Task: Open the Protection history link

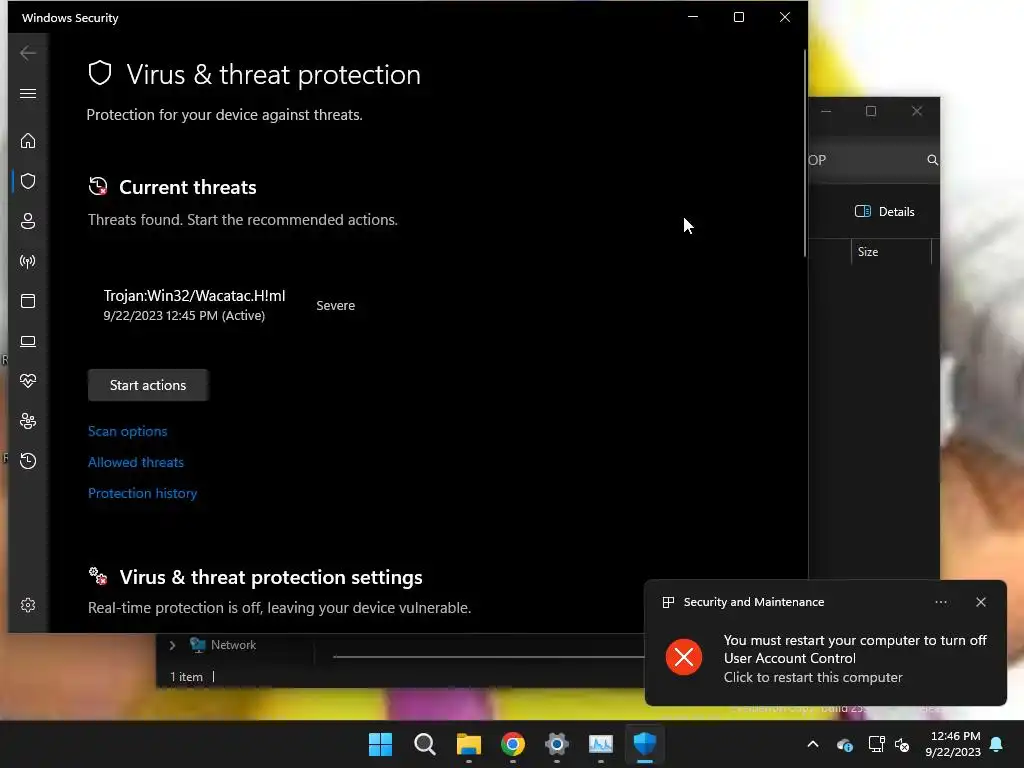Action: tap(142, 493)
